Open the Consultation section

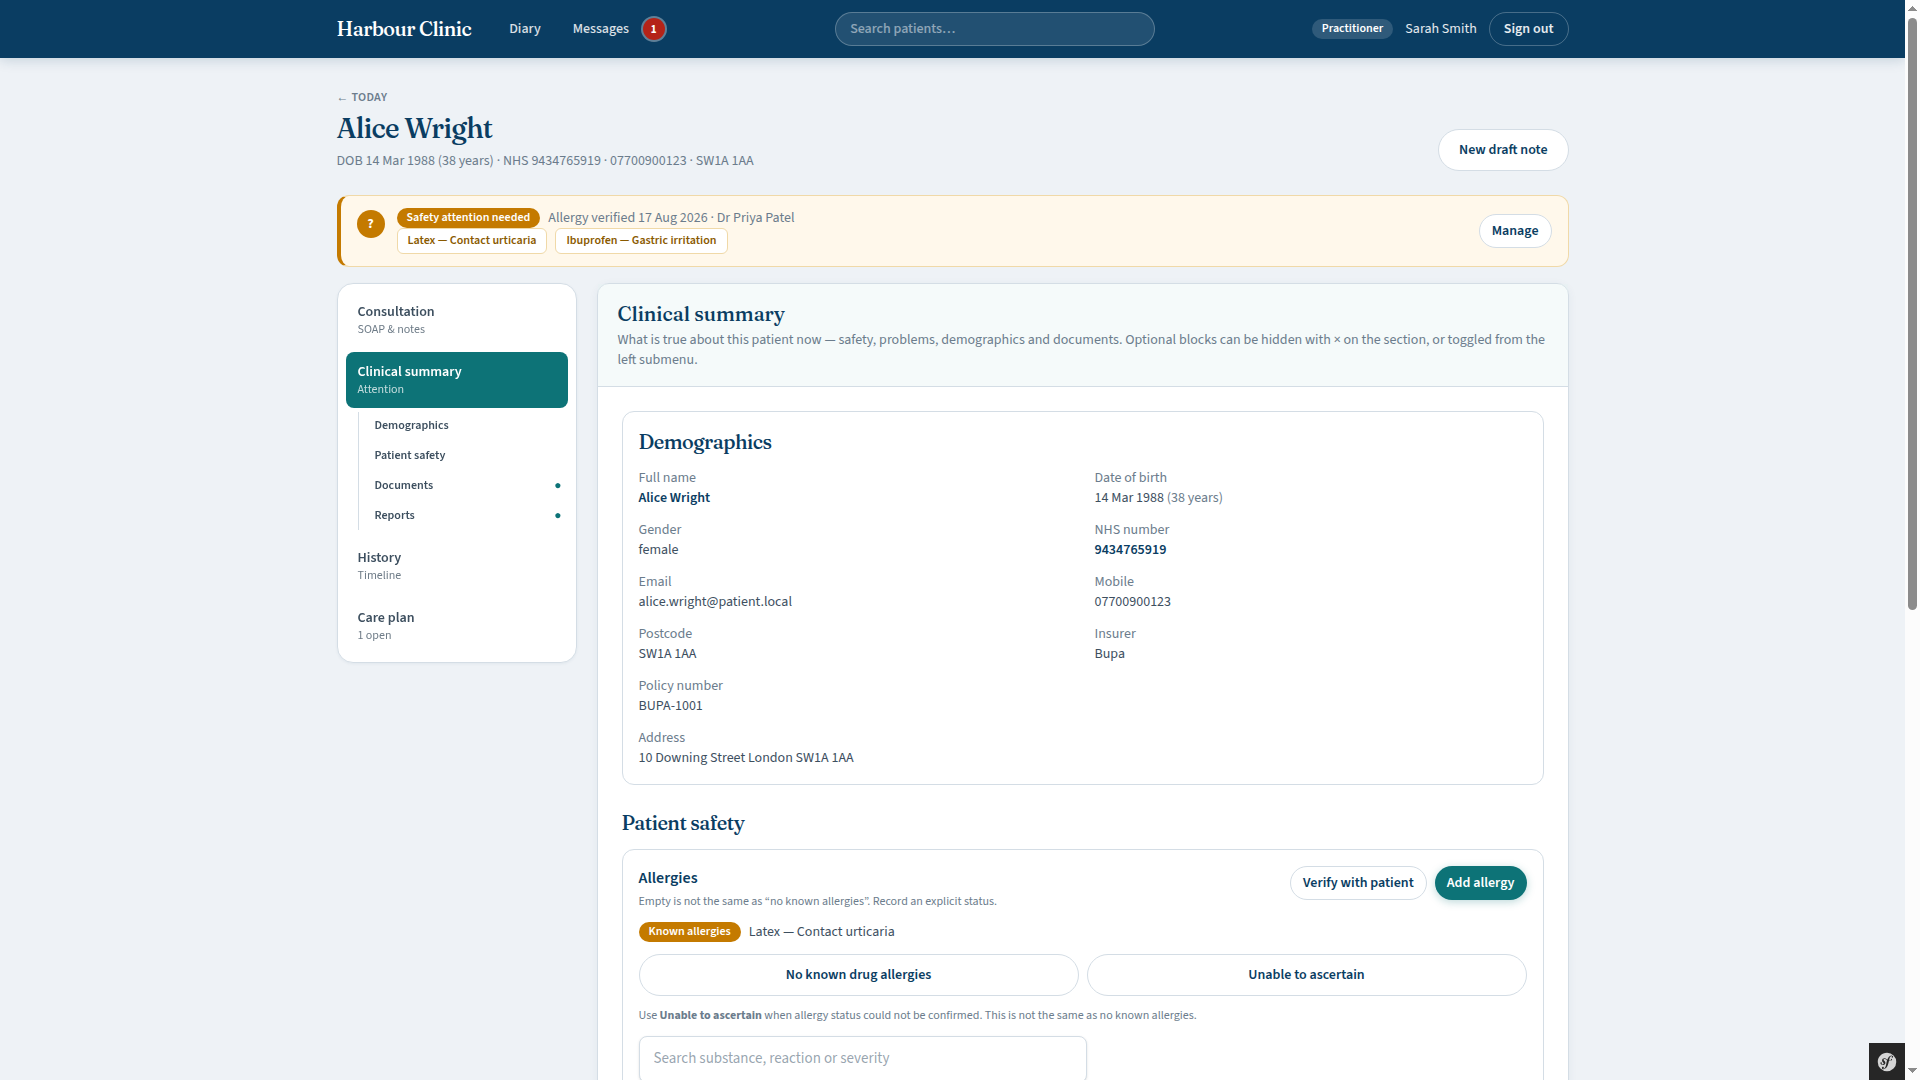coord(456,320)
